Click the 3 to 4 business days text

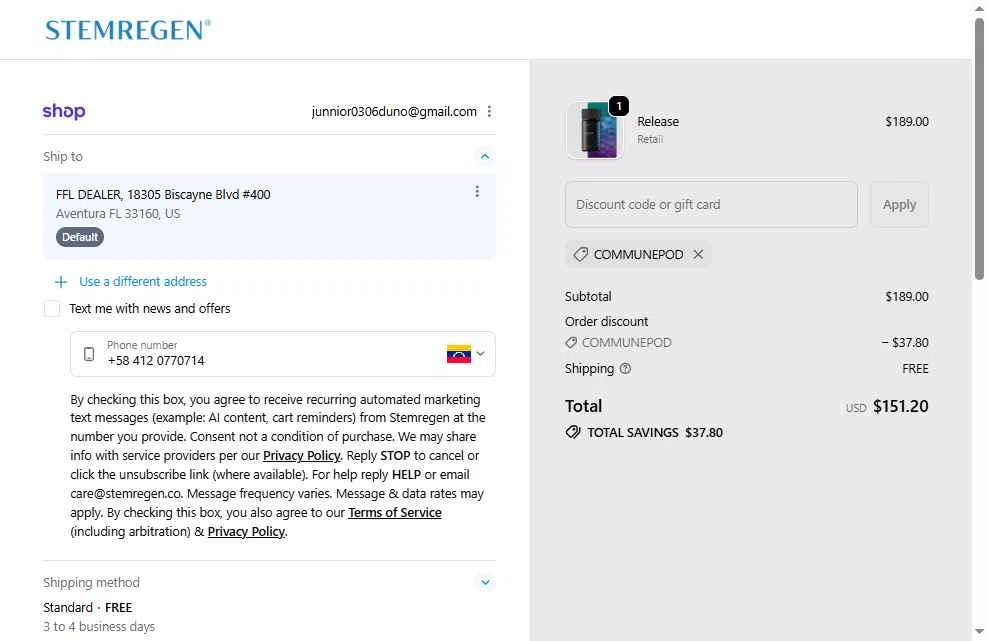click(99, 627)
